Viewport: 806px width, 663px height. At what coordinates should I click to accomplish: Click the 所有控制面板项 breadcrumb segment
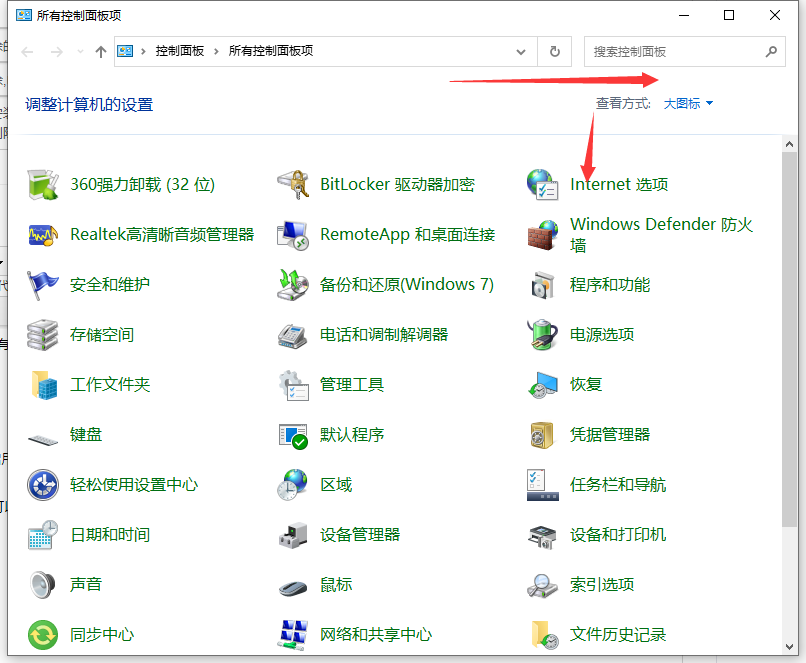click(271, 51)
